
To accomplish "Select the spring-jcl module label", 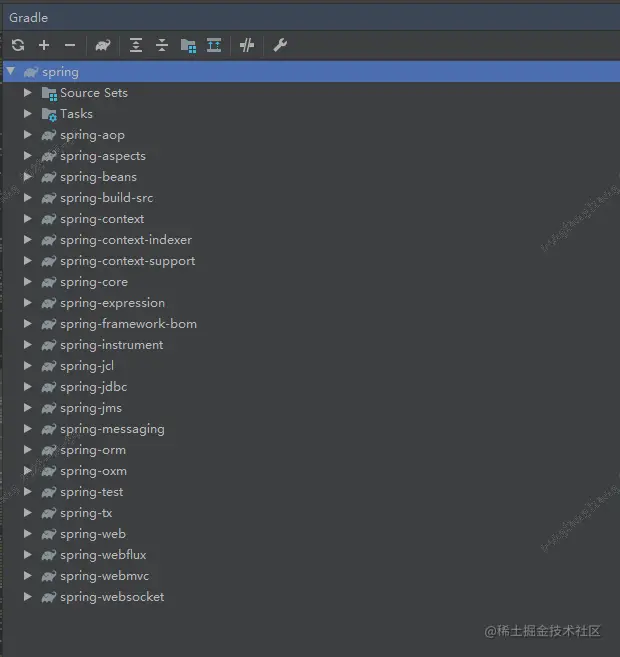I will (87, 366).
